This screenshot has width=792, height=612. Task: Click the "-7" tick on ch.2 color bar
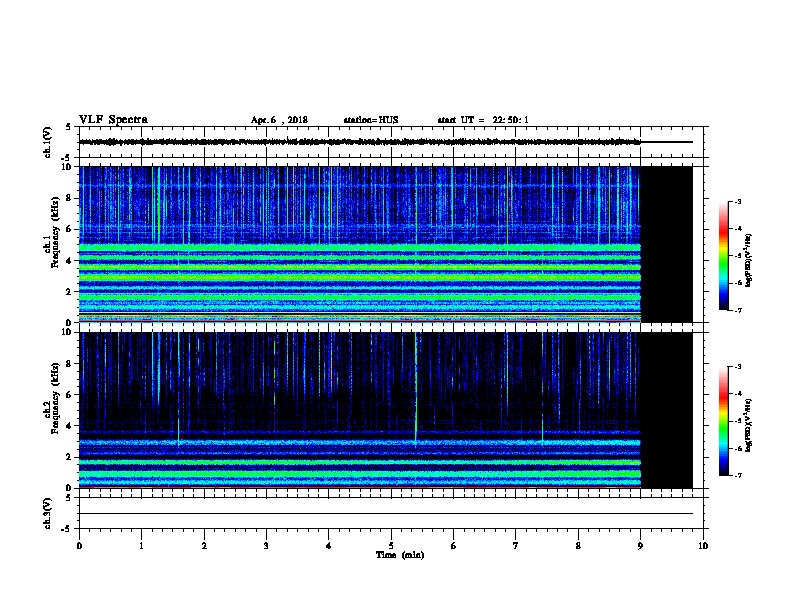[738, 476]
